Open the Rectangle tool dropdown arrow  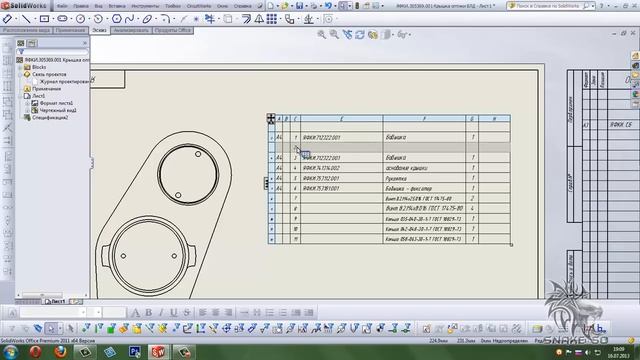pos(52,19)
